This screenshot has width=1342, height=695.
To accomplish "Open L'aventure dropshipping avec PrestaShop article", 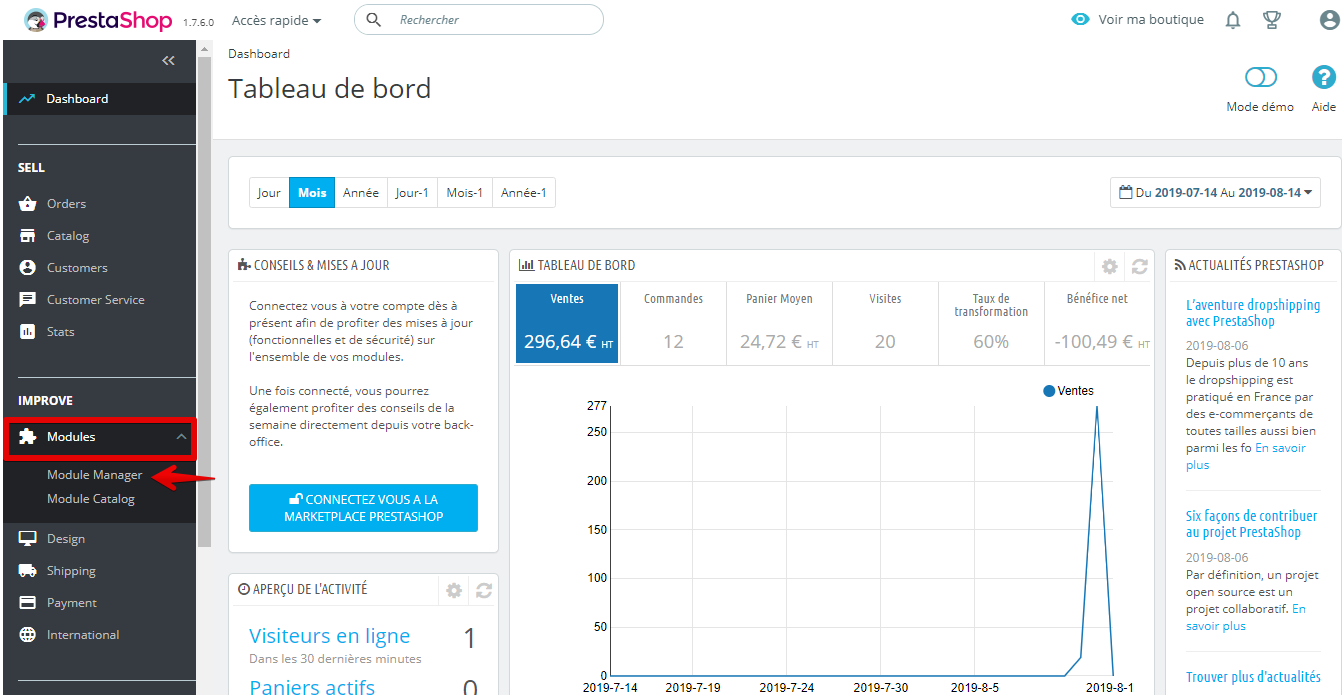I will [1253, 313].
